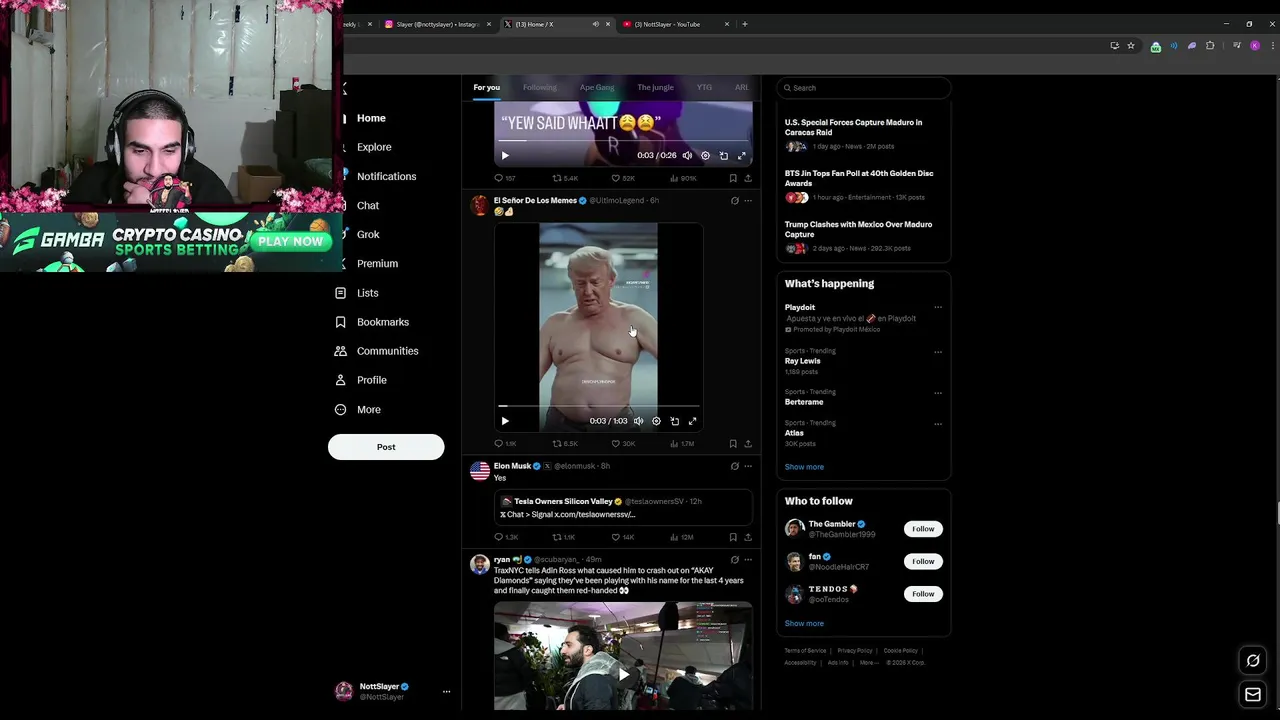Open Bookmarks in the sidebar
1280x720 pixels.
click(381, 322)
